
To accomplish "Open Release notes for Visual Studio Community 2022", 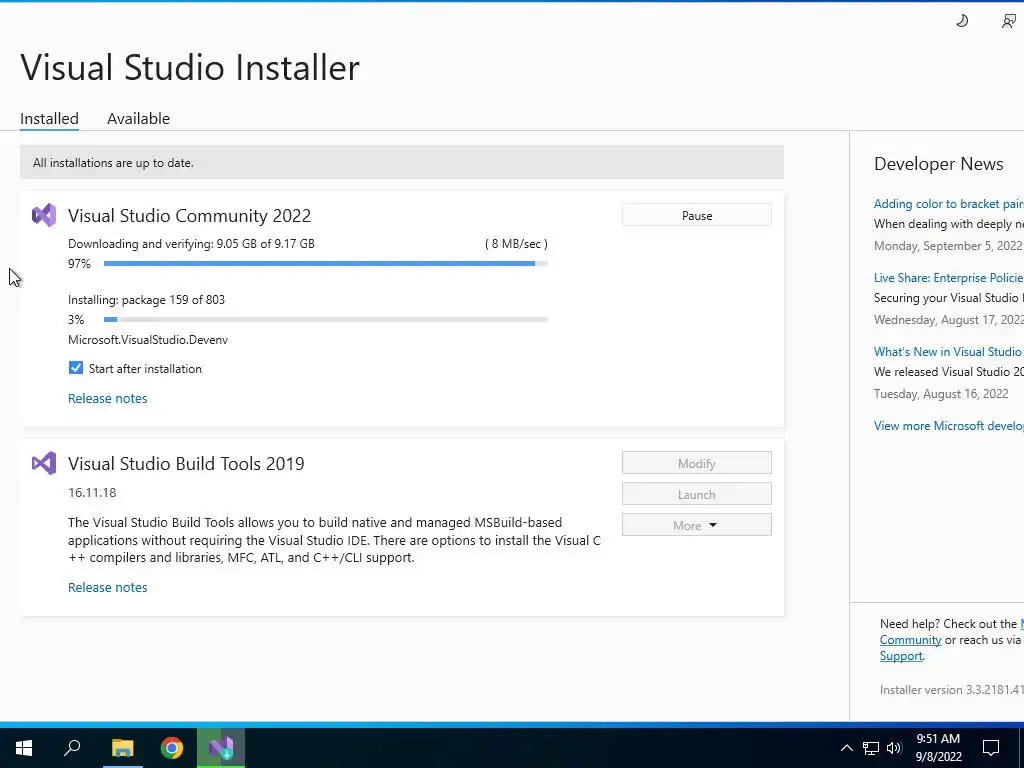I will [108, 398].
